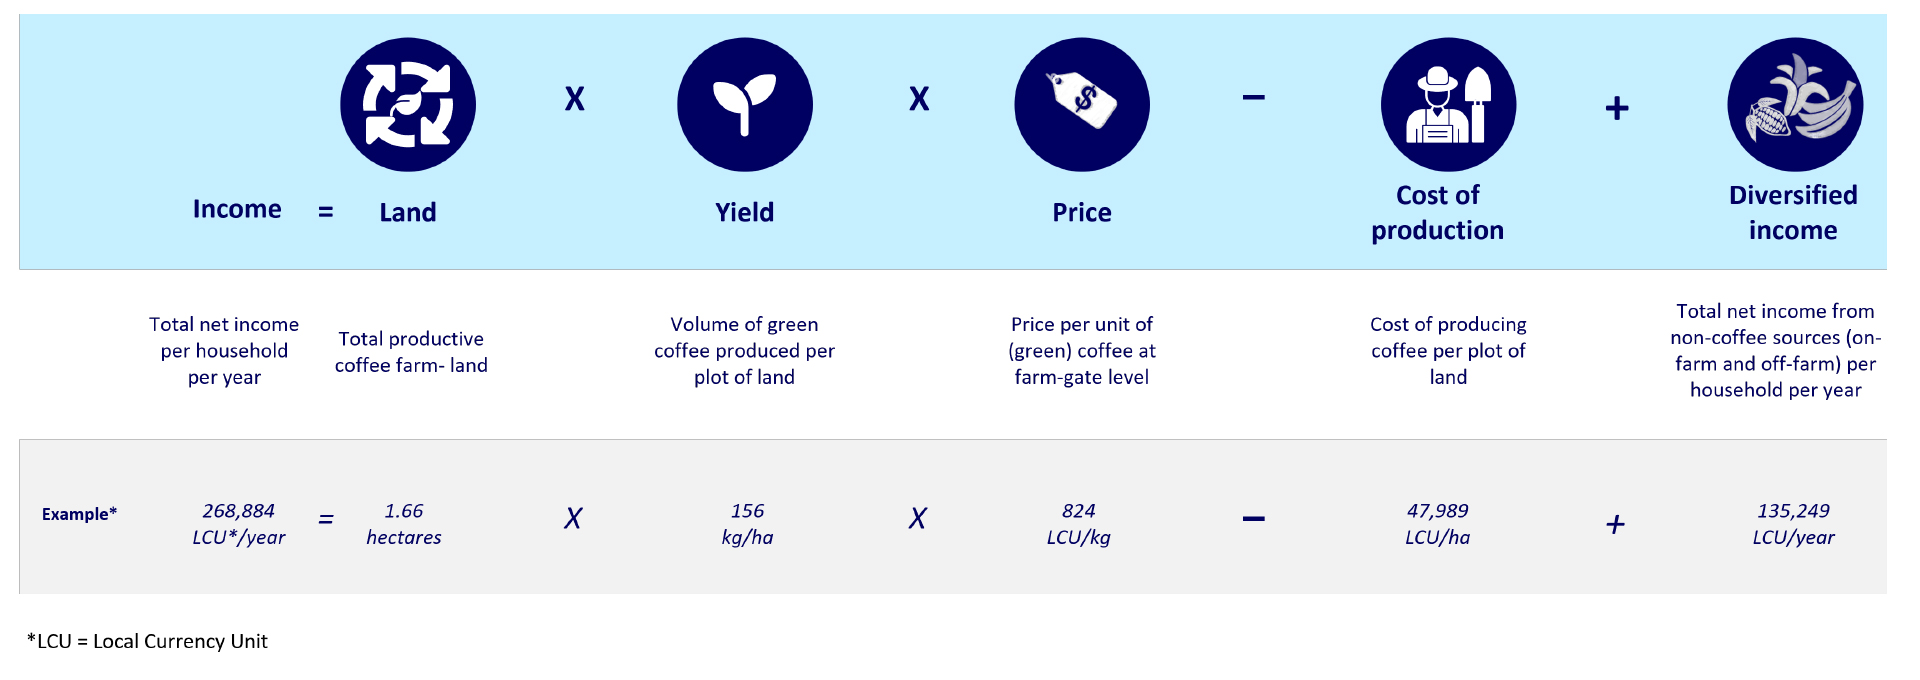Image resolution: width=1920 pixels, height=680 pixels.
Task: Click the Land recycling arrows icon
Action: click(x=408, y=105)
